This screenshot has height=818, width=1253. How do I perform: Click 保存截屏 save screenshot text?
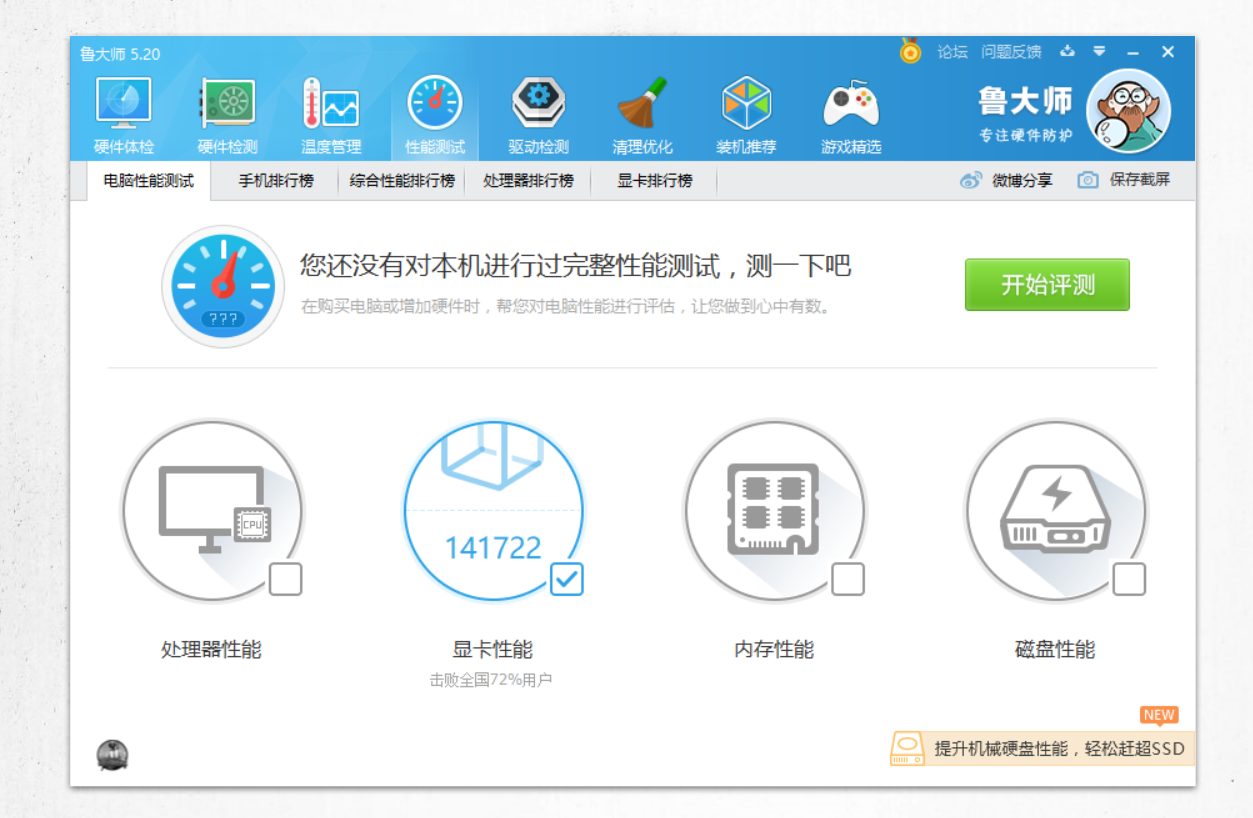pos(1139,181)
